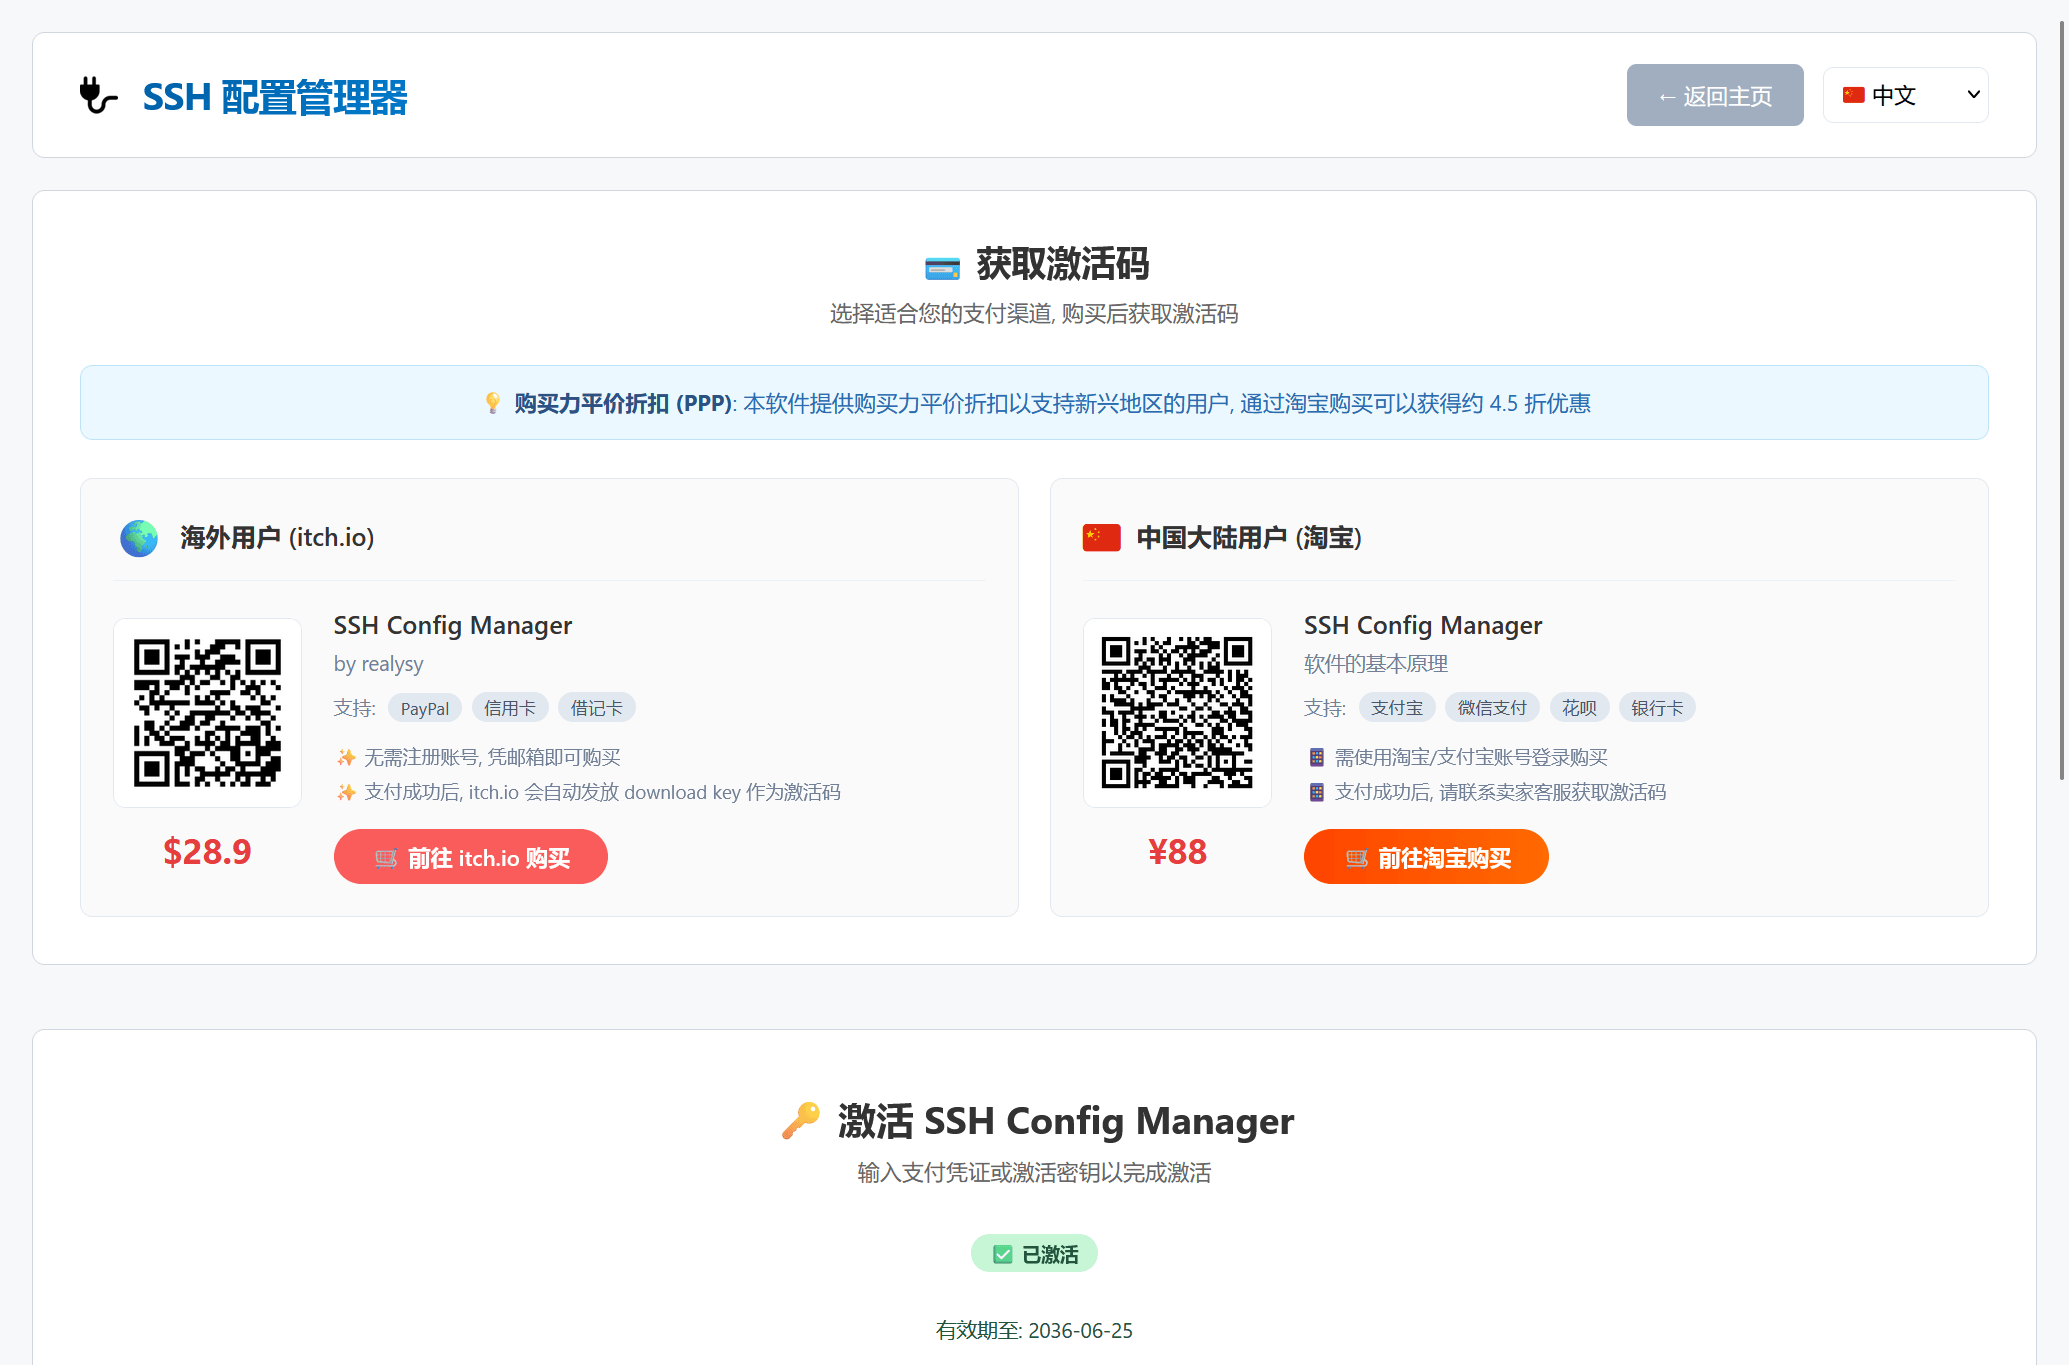Click 'by realysy' author text
The height and width of the screenshot is (1365, 2069).
coord(378,664)
